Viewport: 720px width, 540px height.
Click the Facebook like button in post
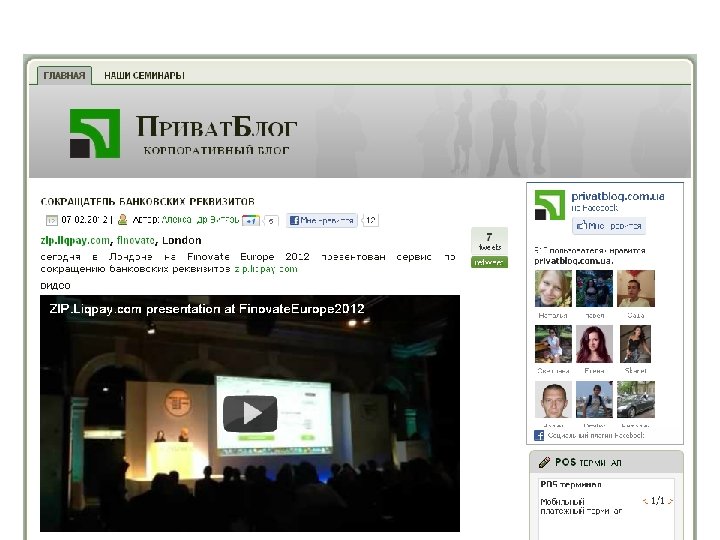tap(322, 220)
